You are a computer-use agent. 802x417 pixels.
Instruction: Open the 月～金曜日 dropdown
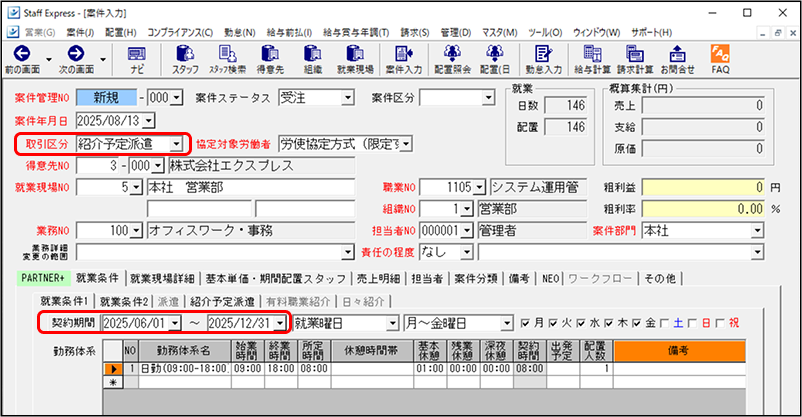pyautogui.click(x=506, y=323)
